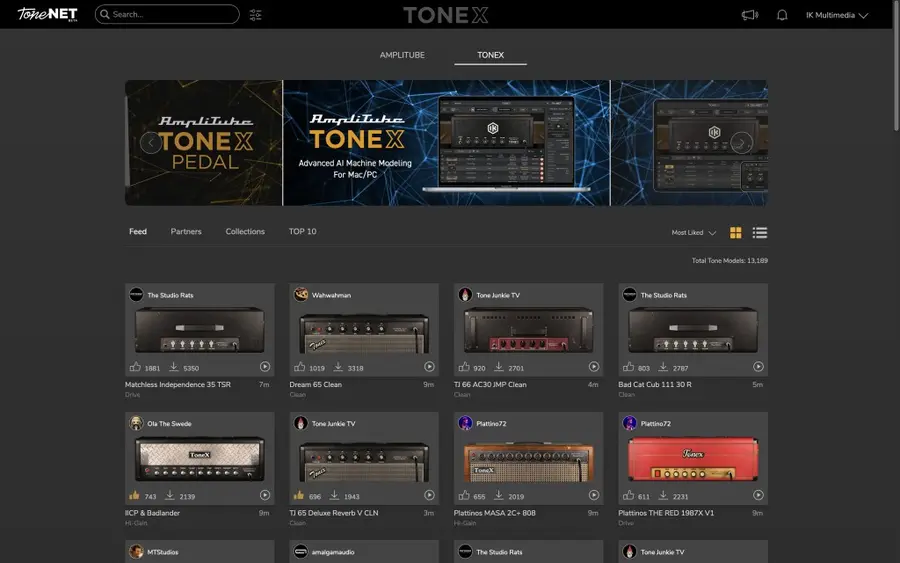Open the TOP 10 tab

[302, 231]
